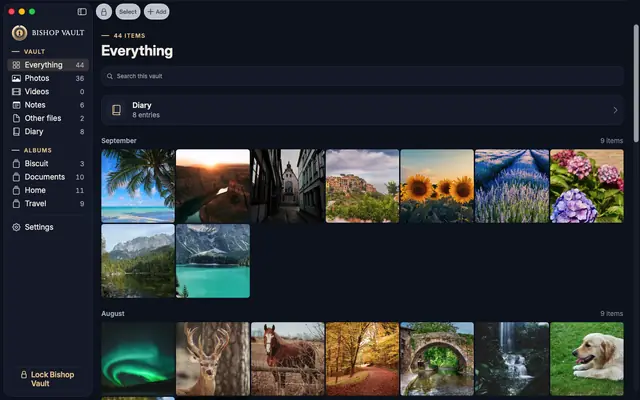Open the brown horse photo
The image size is (640, 400).
(x=288, y=359)
